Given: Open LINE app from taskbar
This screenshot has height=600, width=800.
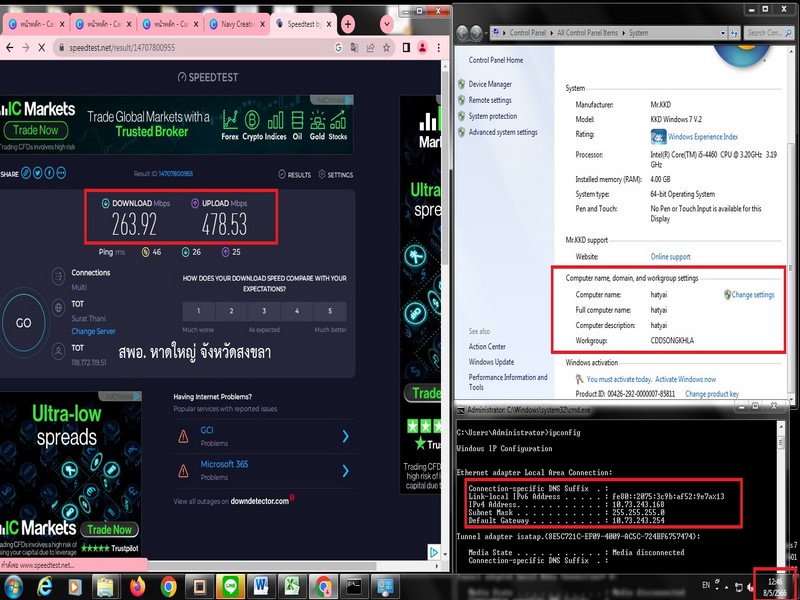Looking at the screenshot, I should pyautogui.click(x=230, y=587).
